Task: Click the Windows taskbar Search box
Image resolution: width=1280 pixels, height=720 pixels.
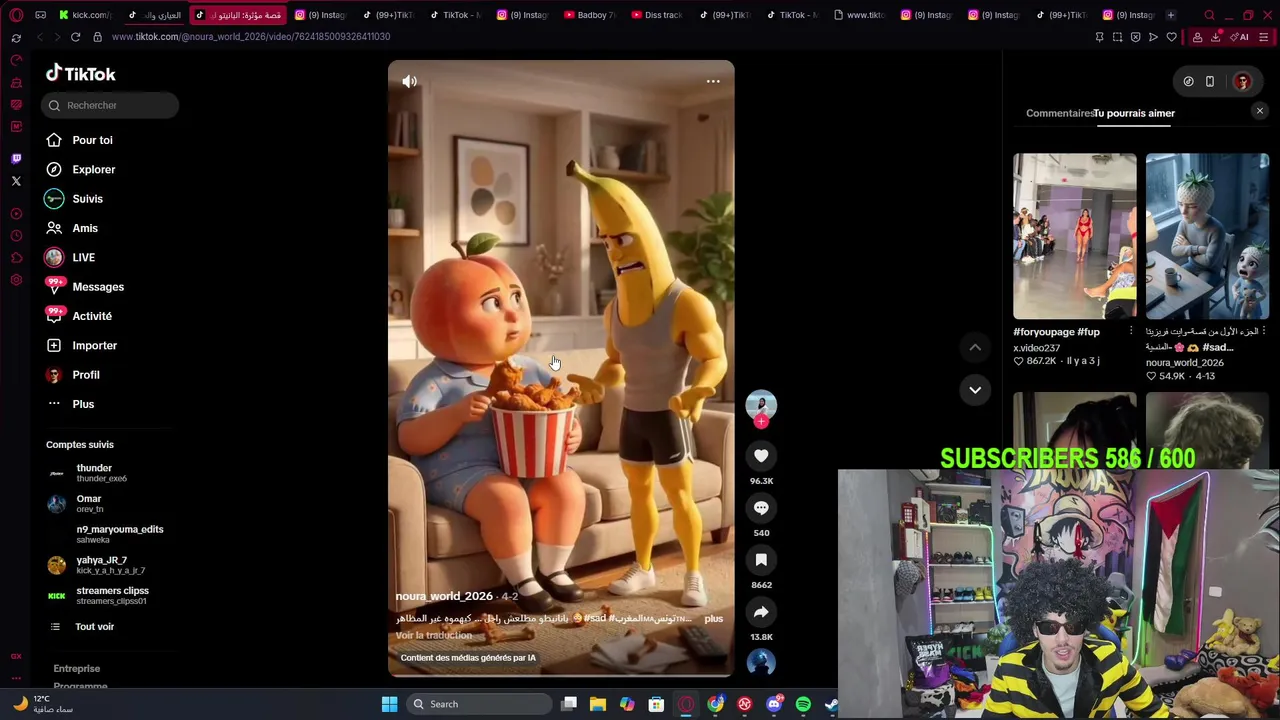Action: click(x=480, y=704)
